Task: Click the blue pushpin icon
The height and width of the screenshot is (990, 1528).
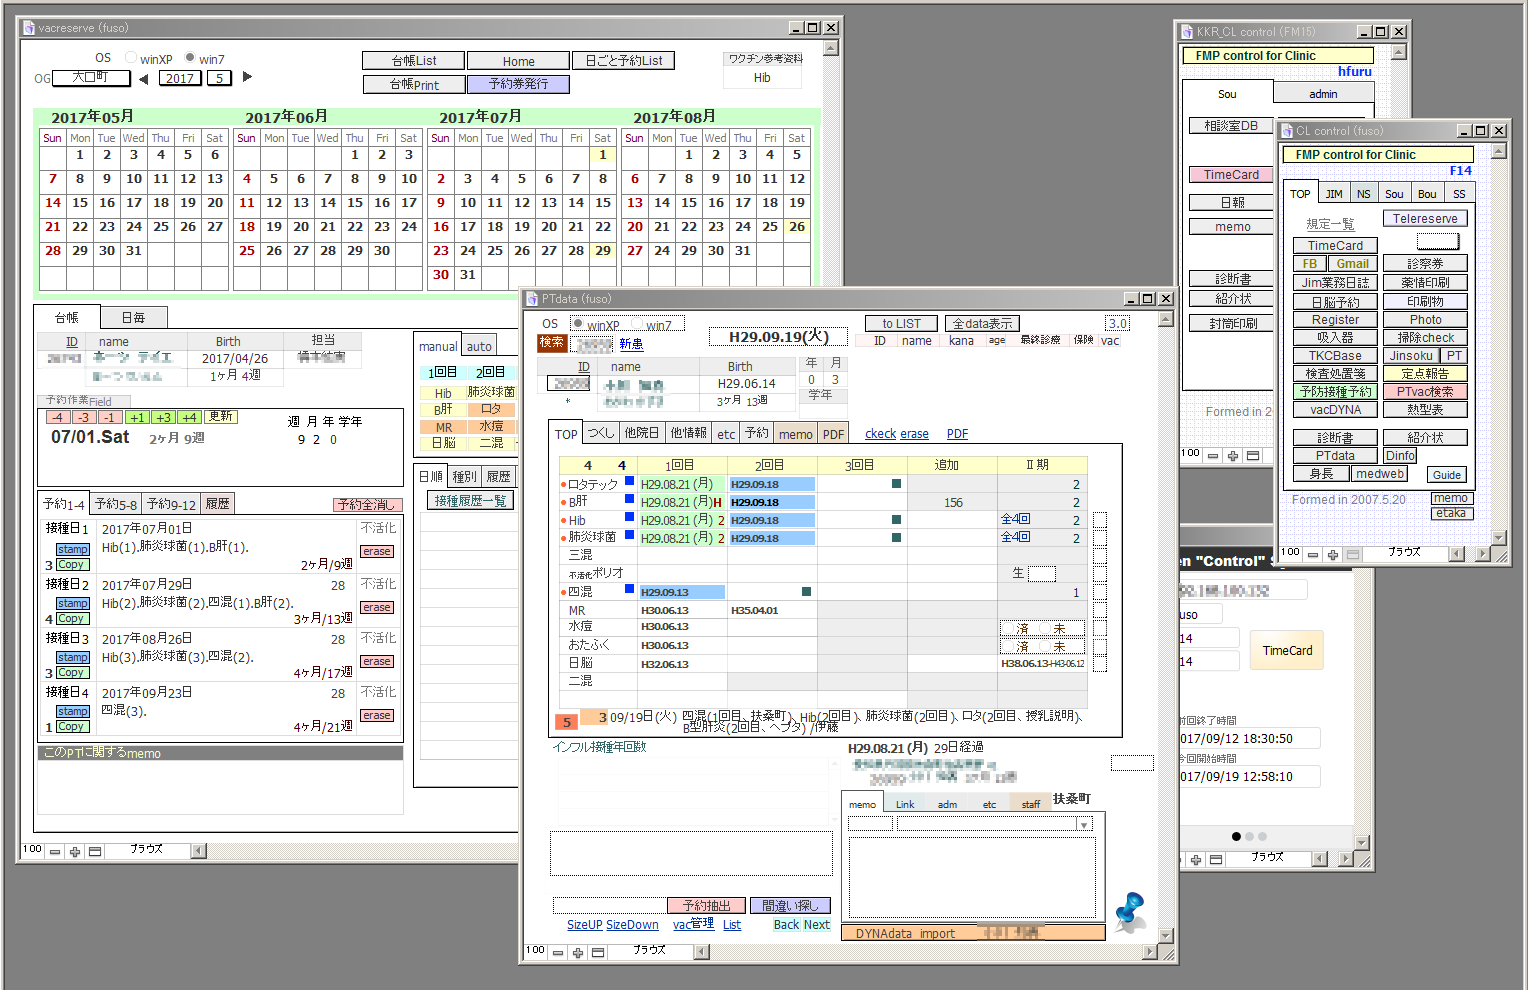Action: (x=1130, y=911)
